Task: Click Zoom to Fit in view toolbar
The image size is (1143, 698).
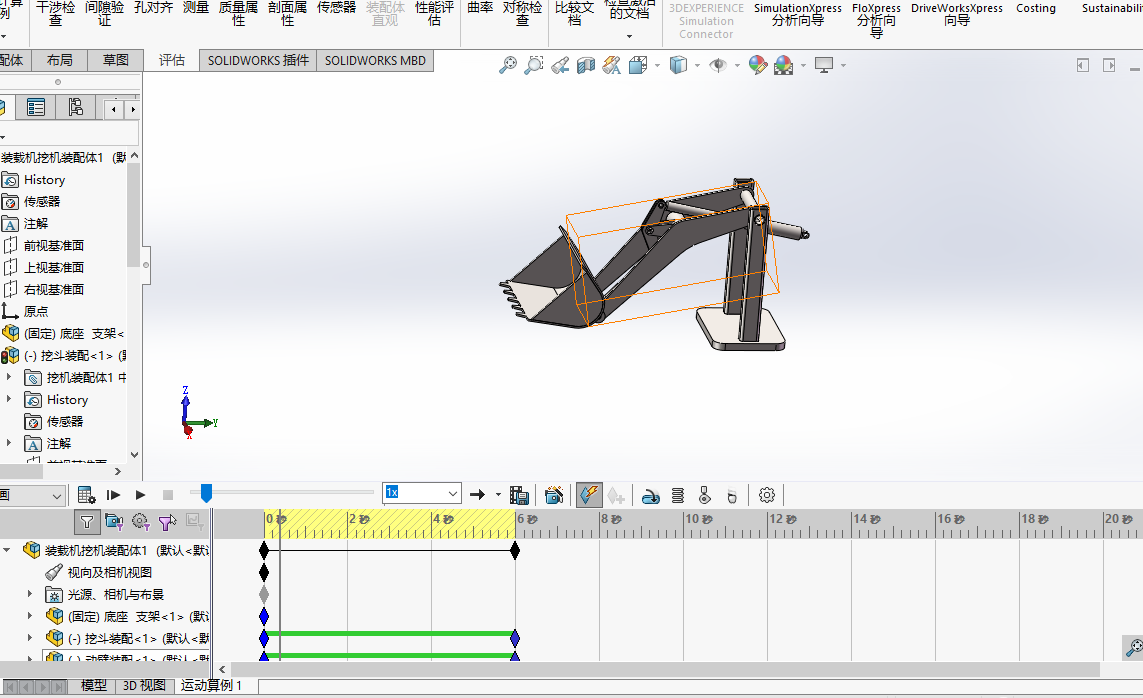Action: click(x=508, y=66)
